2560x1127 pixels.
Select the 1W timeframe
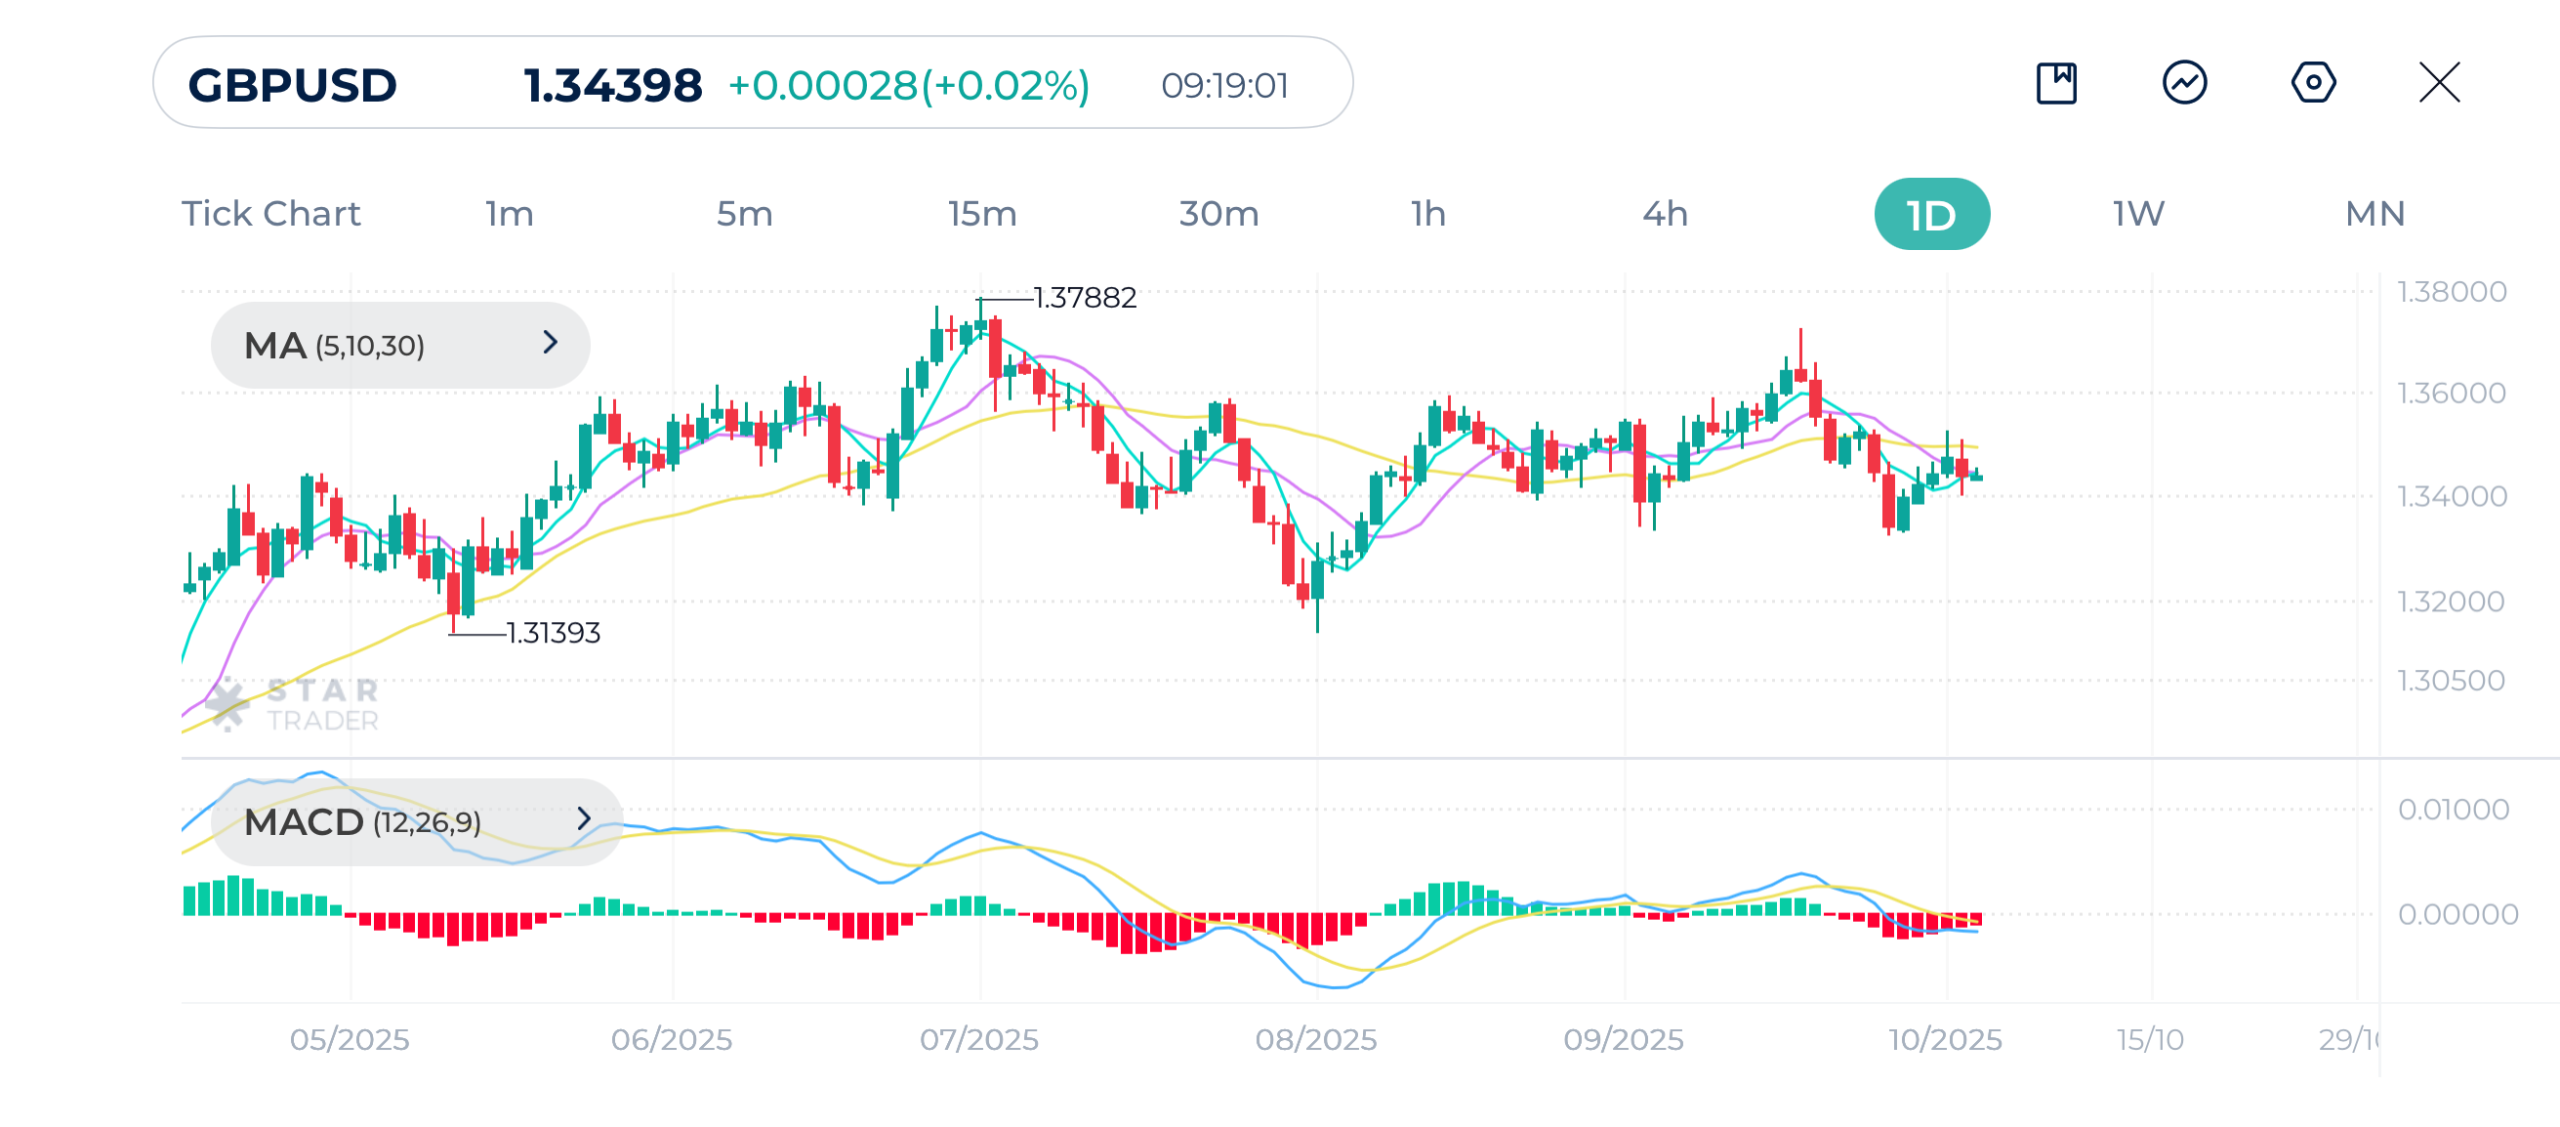(2138, 214)
